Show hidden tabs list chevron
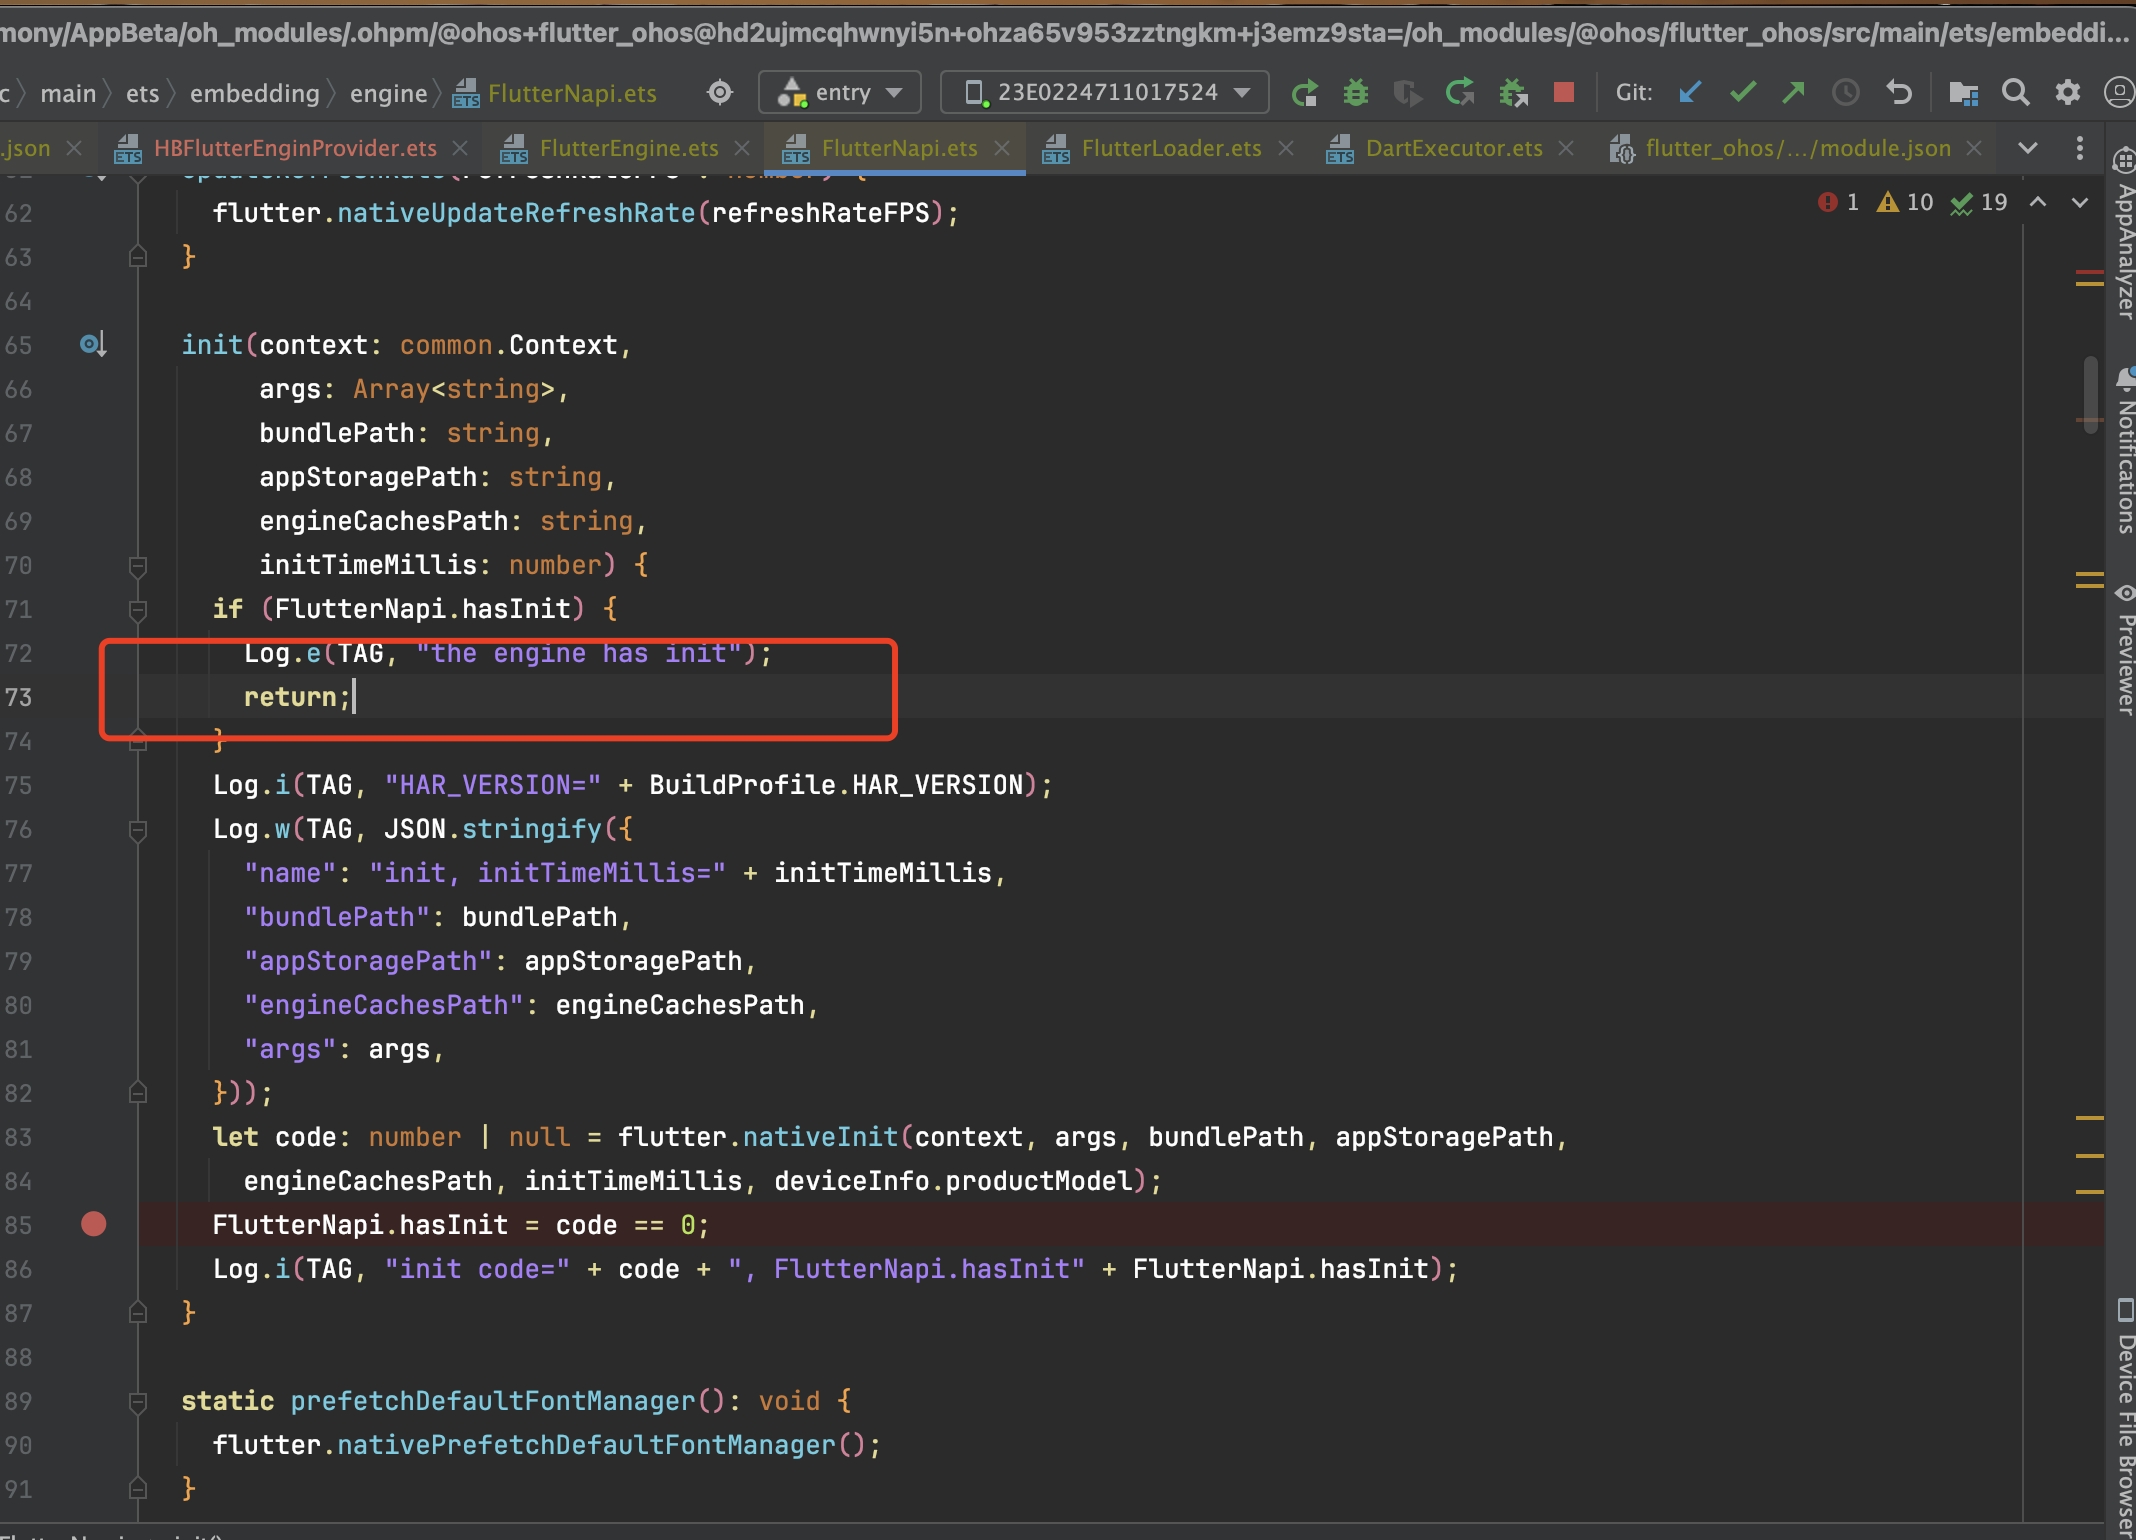 point(2028,148)
